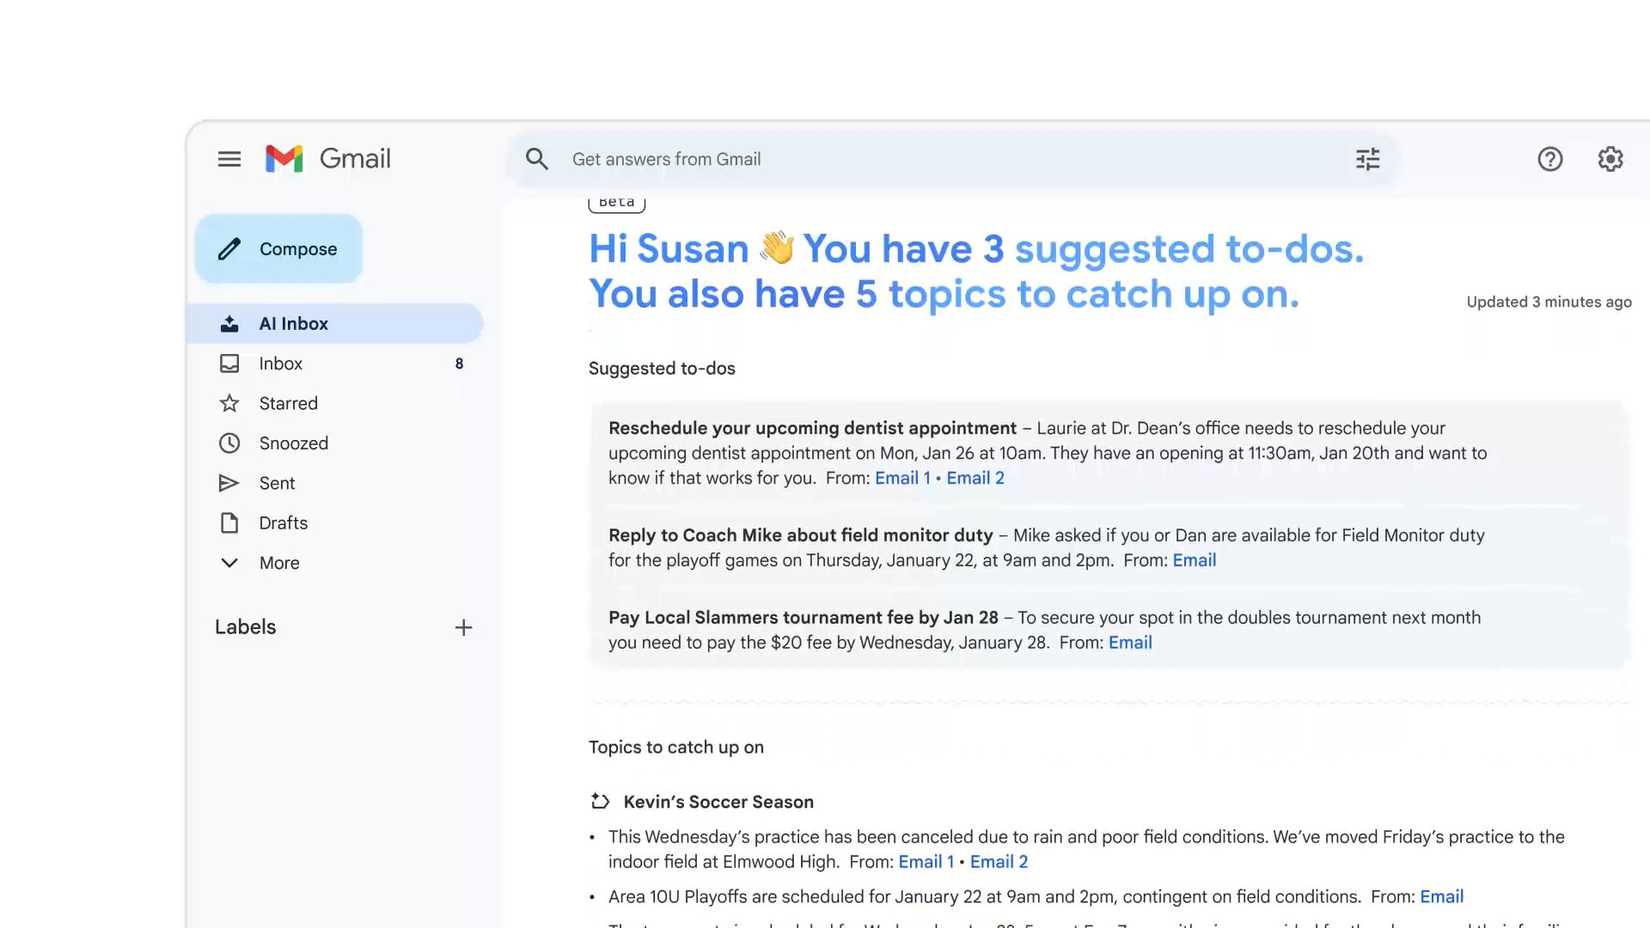Click the search magnifier icon
The width and height of the screenshot is (1650, 928).
click(x=537, y=158)
